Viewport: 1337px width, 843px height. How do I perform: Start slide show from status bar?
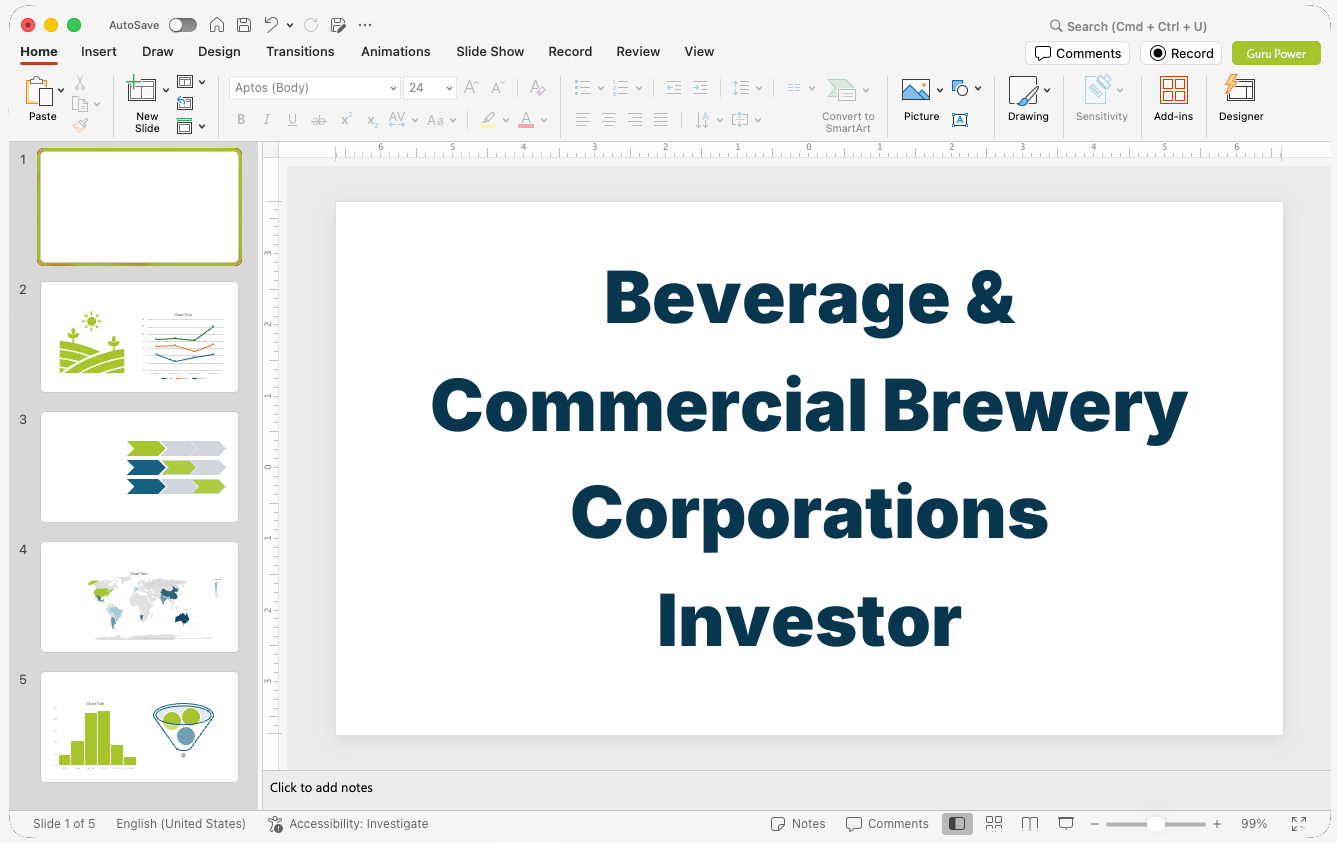click(x=1066, y=823)
